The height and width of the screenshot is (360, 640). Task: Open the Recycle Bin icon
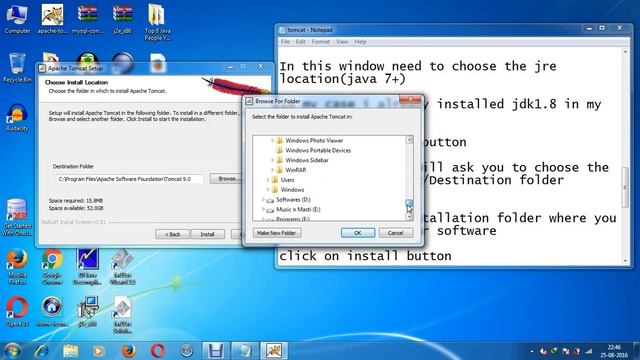pos(17,68)
